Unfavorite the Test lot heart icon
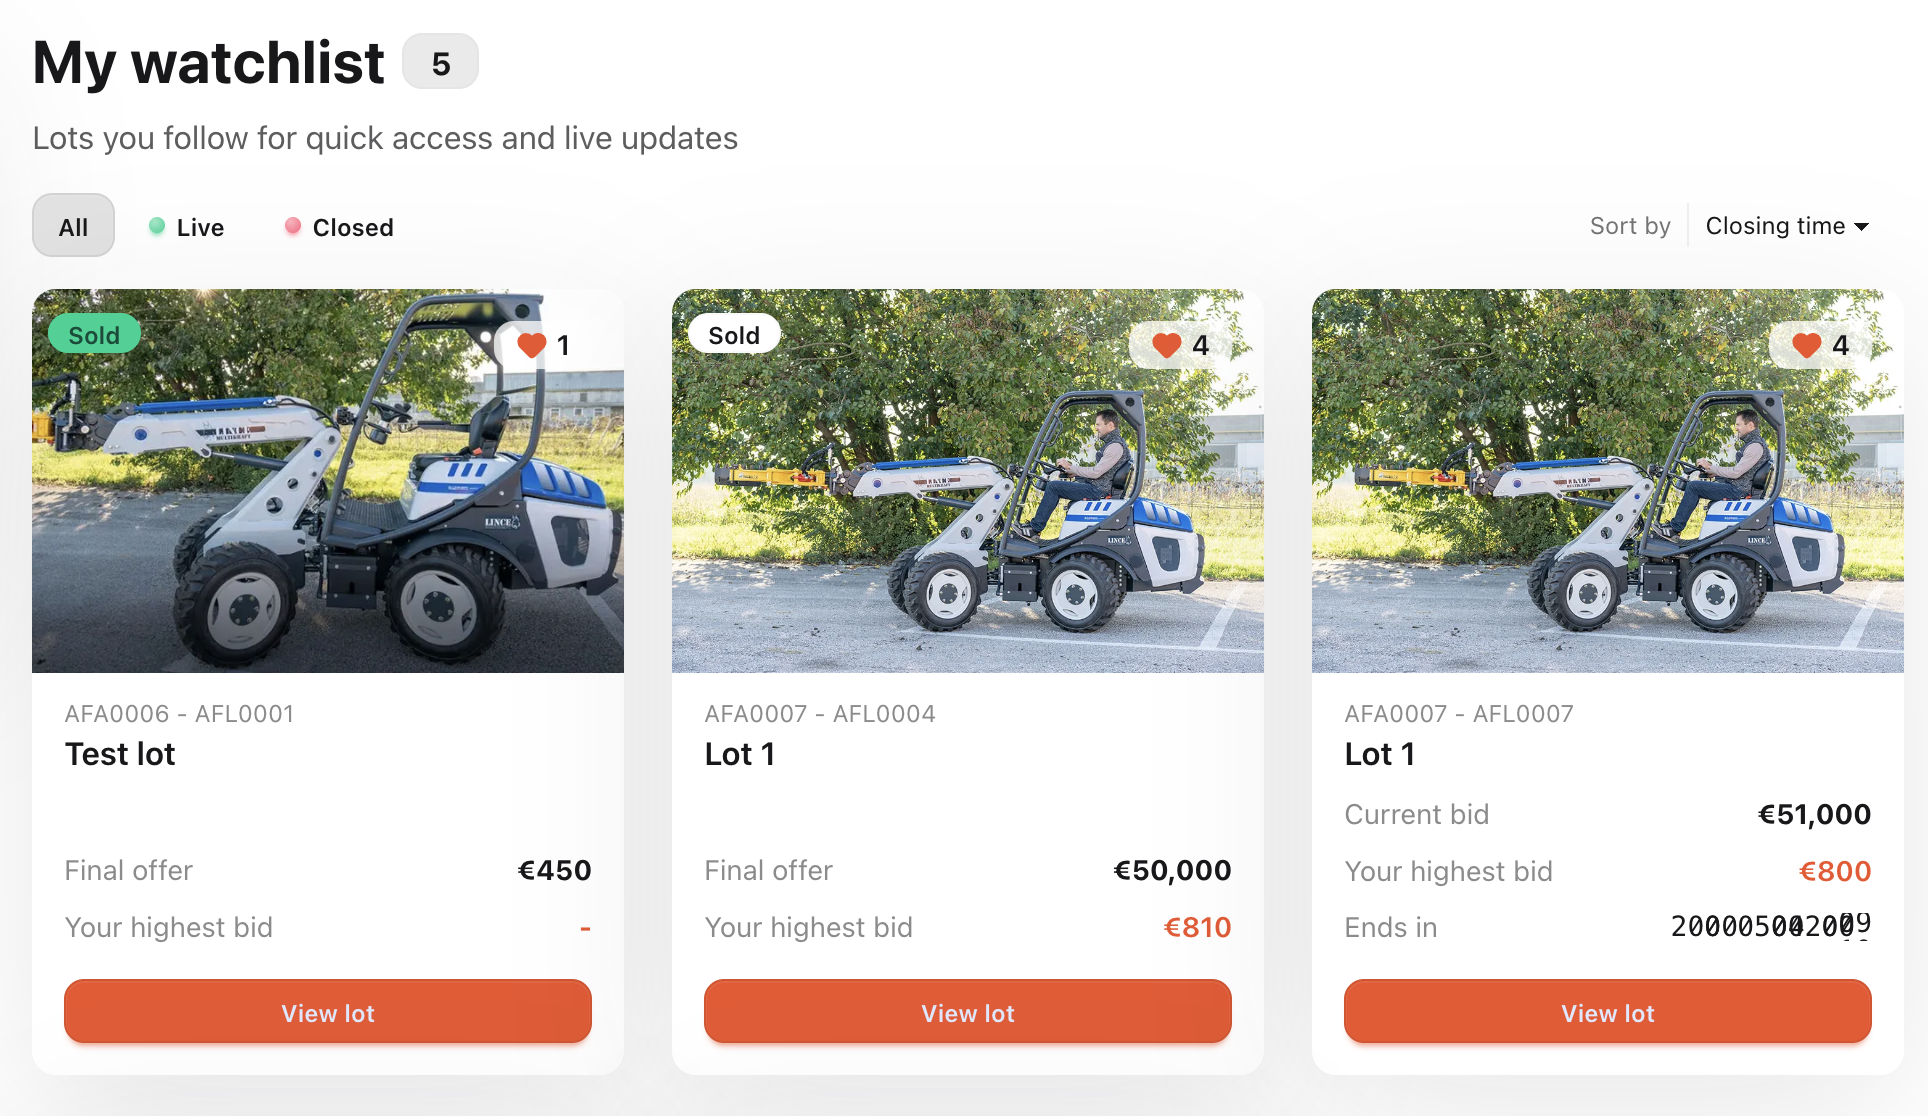The image size is (1928, 1116). [531, 345]
